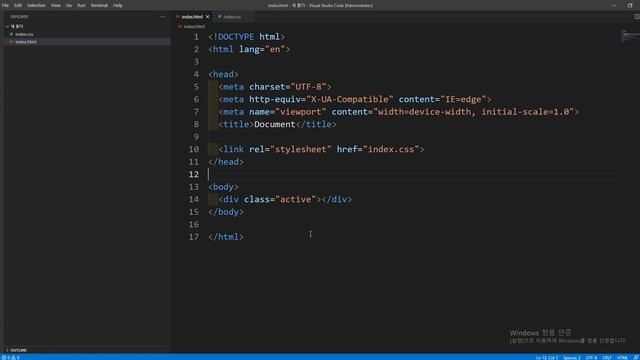Viewport: 640px width, 360px height.
Task: Click the closing body tag
Action: [x=226, y=212]
